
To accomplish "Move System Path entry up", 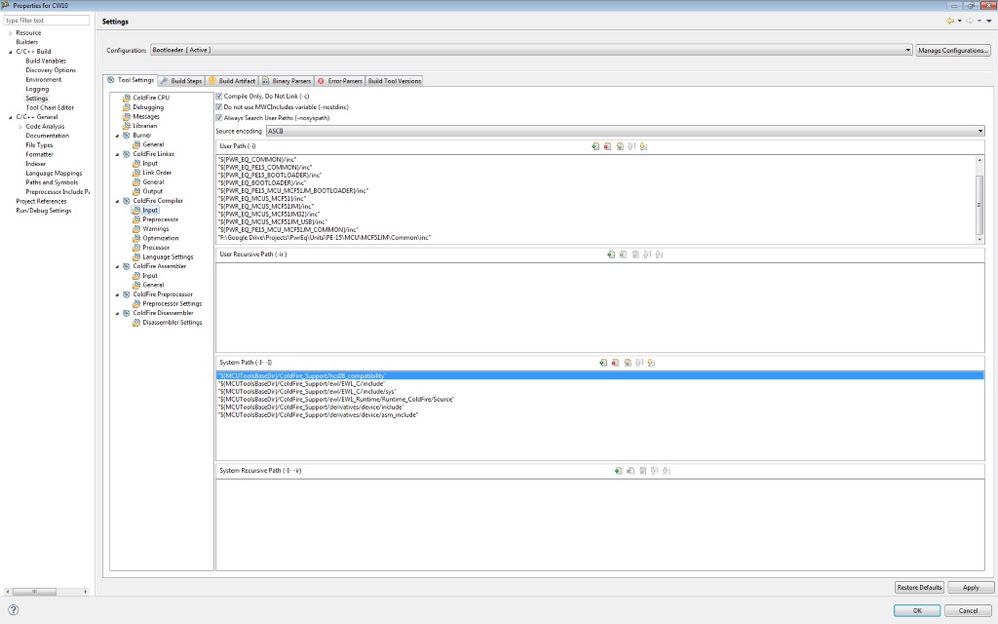I will [x=639, y=363].
